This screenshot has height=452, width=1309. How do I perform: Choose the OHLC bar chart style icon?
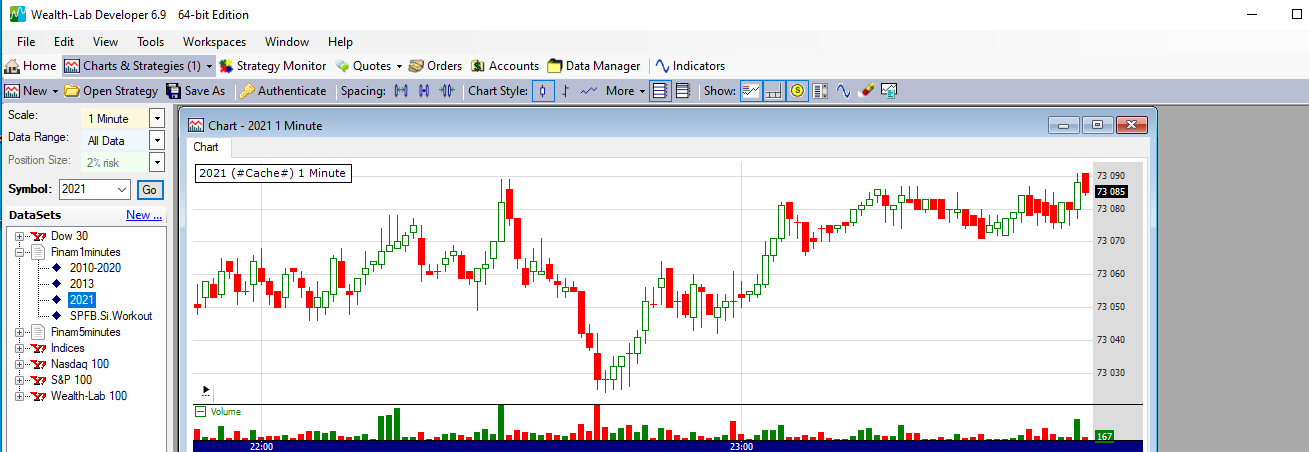click(x=566, y=91)
